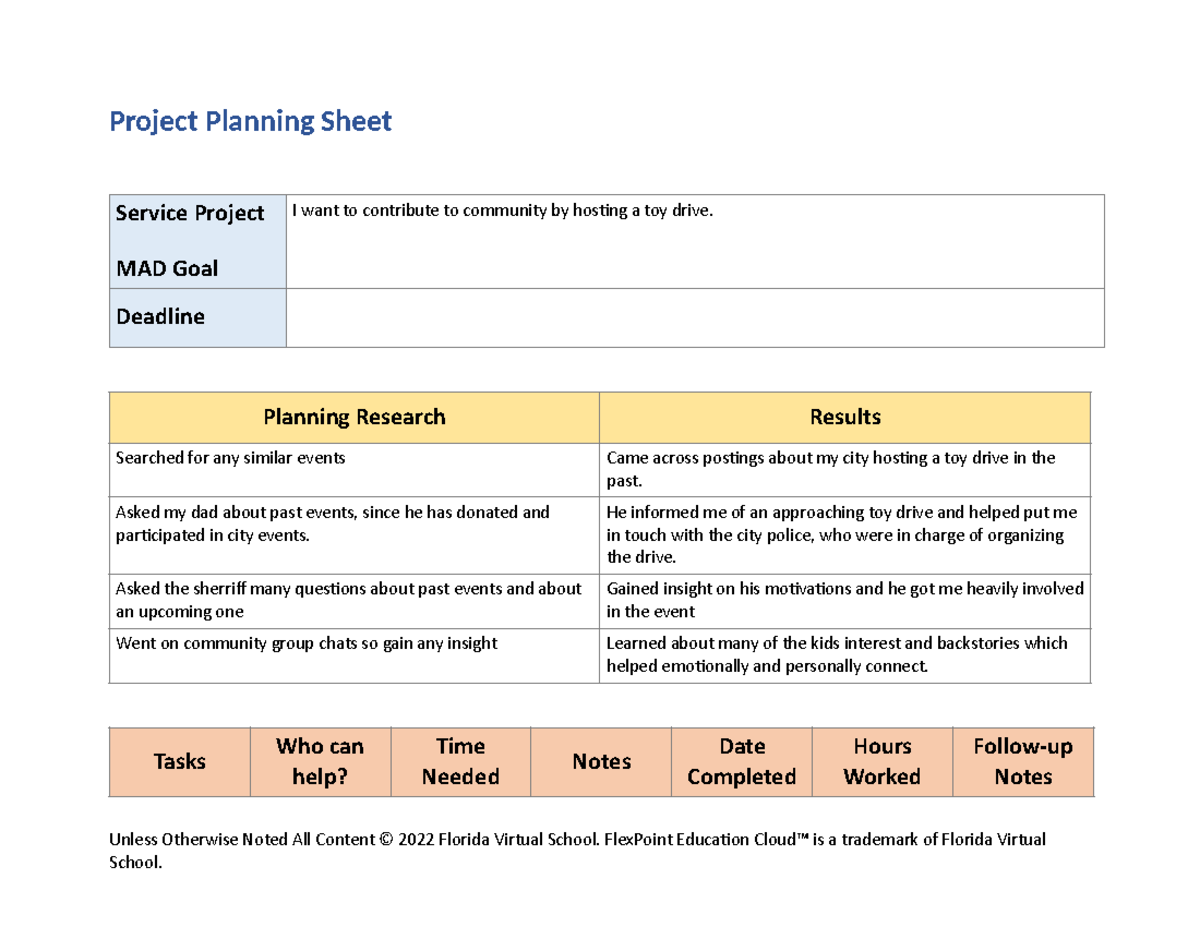Click the empty Deadline value field
The width and height of the screenshot is (1200, 927).
(695, 318)
